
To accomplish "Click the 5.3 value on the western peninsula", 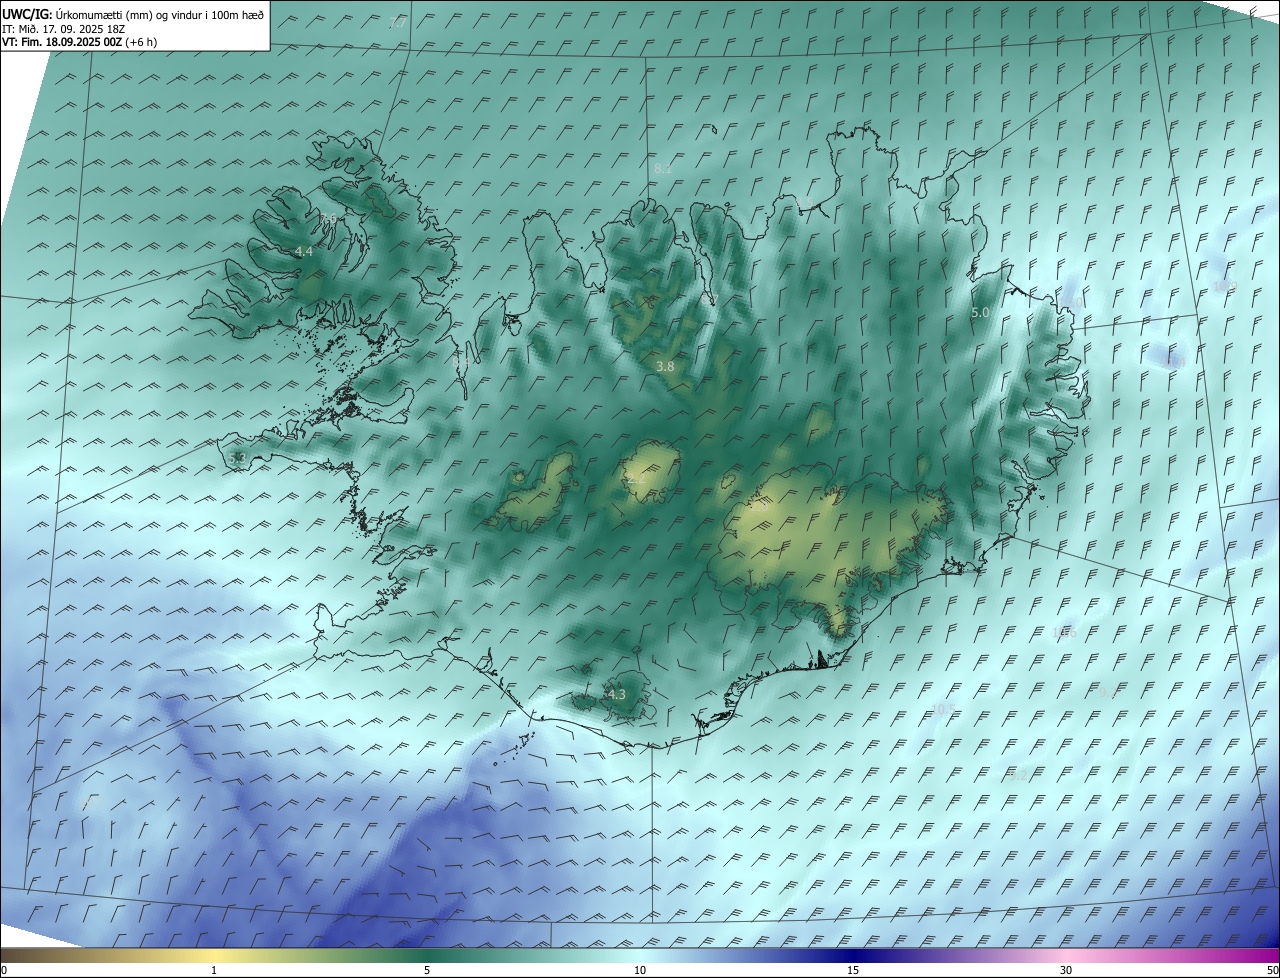I will (237, 458).
